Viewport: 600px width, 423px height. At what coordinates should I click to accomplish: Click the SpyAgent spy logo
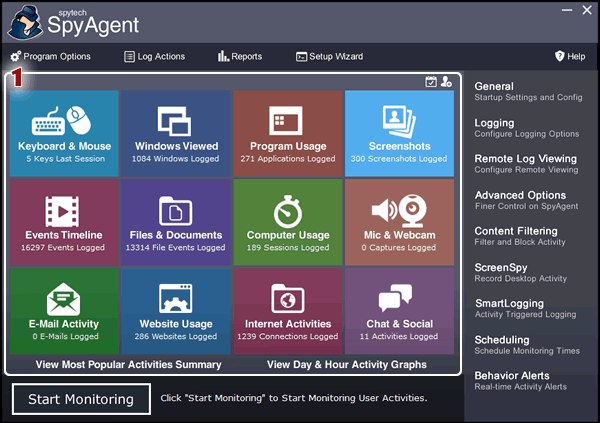tap(25, 23)
